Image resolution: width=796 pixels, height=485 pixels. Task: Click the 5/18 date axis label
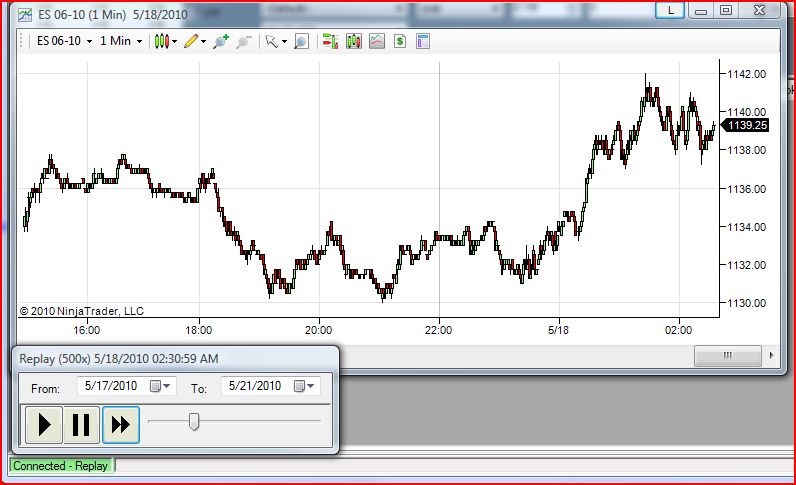(x=558, y=330)
